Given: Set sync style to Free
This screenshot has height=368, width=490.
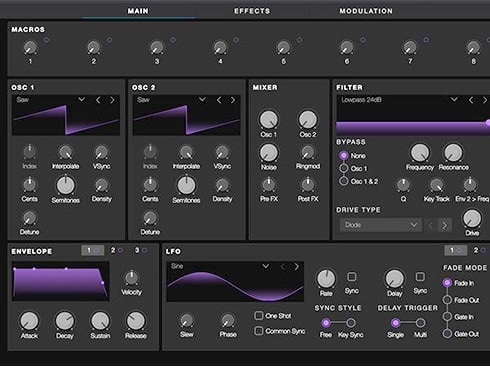Looking at the screenshot, I should pyautogui.click(x=326, y=322).
